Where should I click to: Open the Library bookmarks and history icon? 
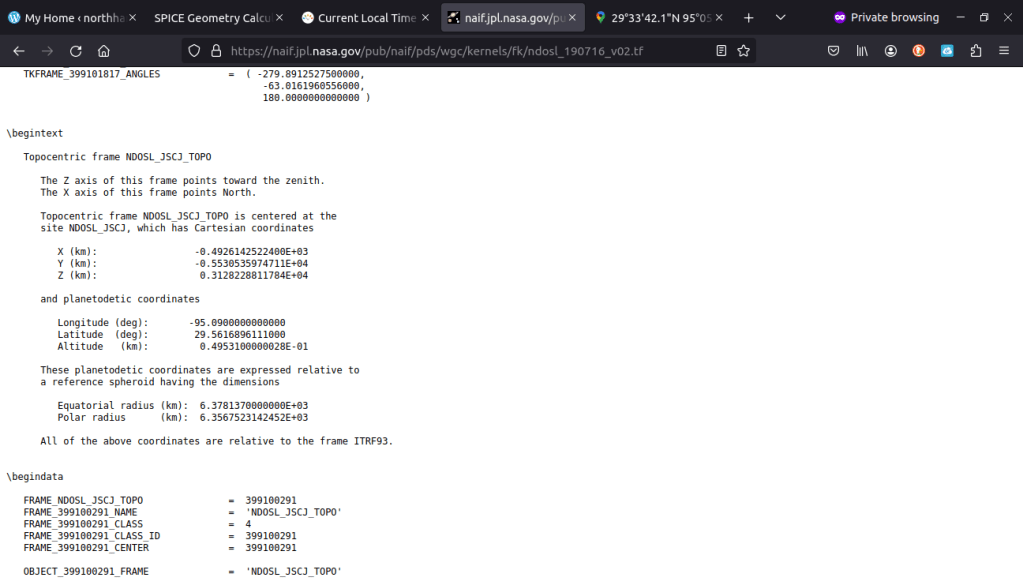click(861, 51)
